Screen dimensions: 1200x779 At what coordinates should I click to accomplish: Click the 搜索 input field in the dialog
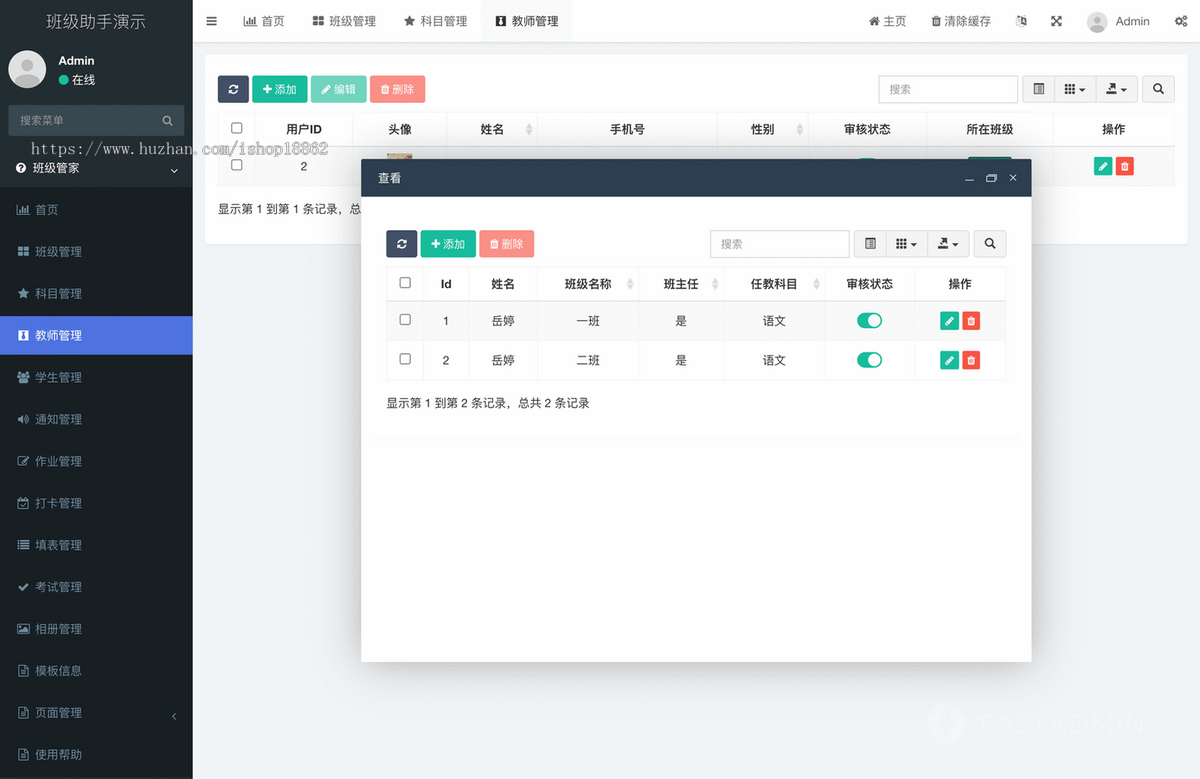pos(779,243)
